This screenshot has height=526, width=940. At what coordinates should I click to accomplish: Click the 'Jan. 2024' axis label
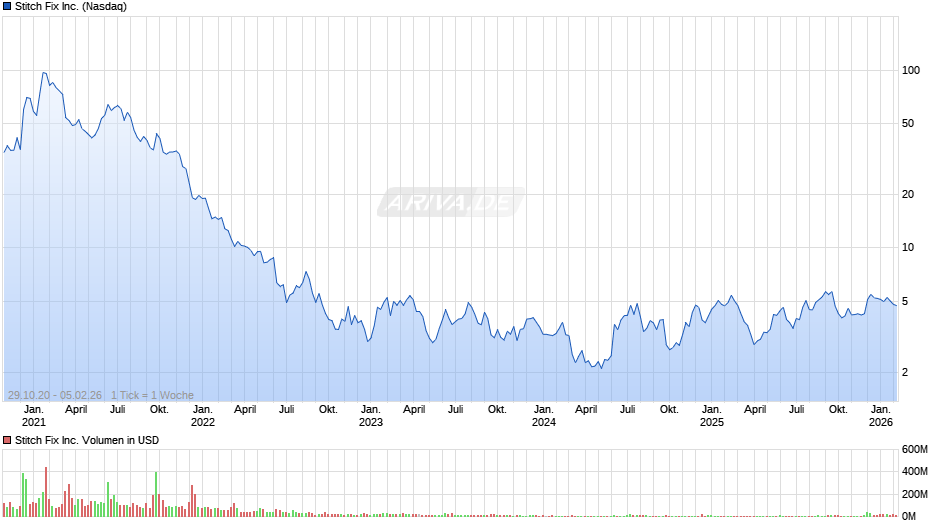pyautogui.click(x=544, y=416)
